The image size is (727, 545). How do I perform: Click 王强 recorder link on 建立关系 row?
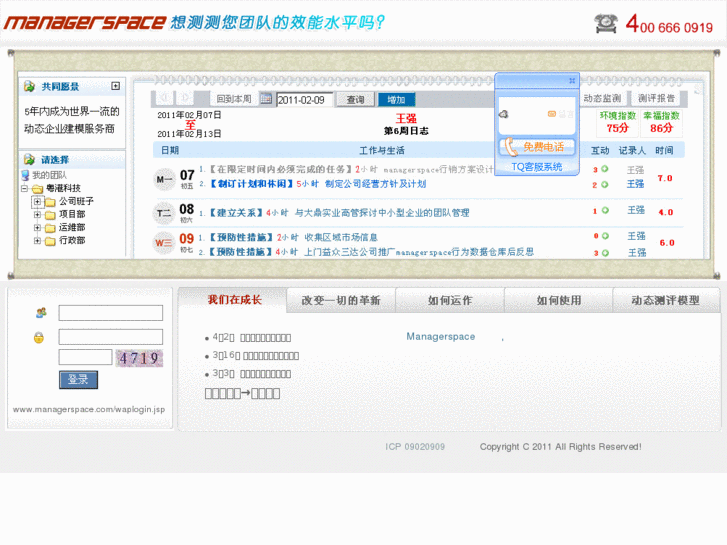coord(636,210)
